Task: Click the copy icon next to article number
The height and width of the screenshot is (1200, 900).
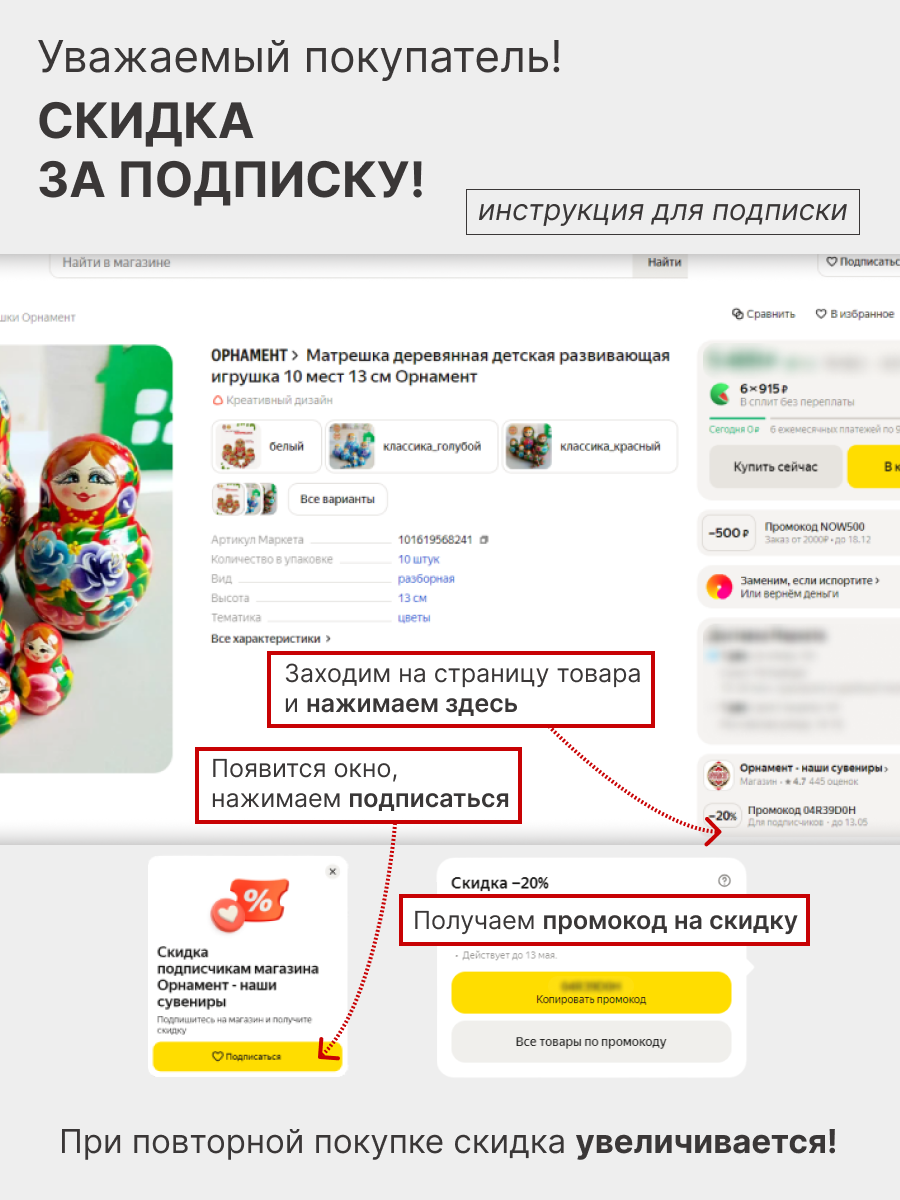Action: [x=484, y=540]
